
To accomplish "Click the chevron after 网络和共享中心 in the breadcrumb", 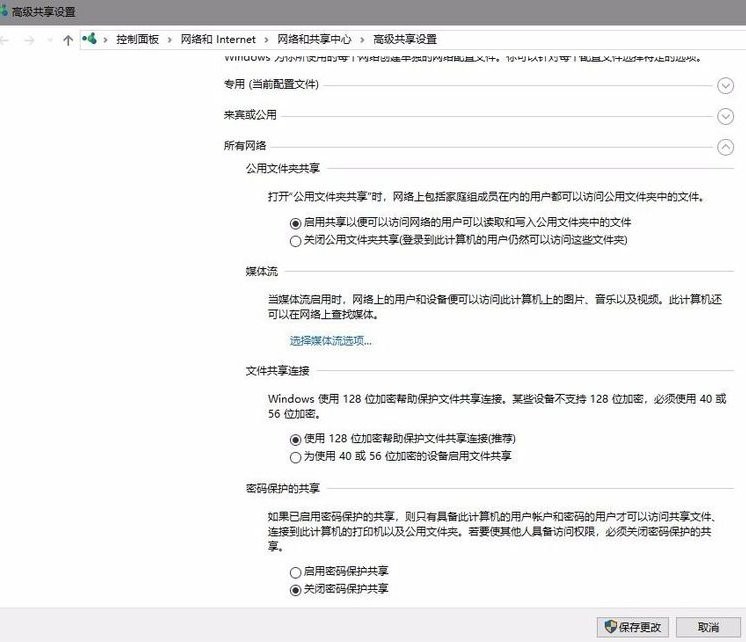I will (361, 40).
